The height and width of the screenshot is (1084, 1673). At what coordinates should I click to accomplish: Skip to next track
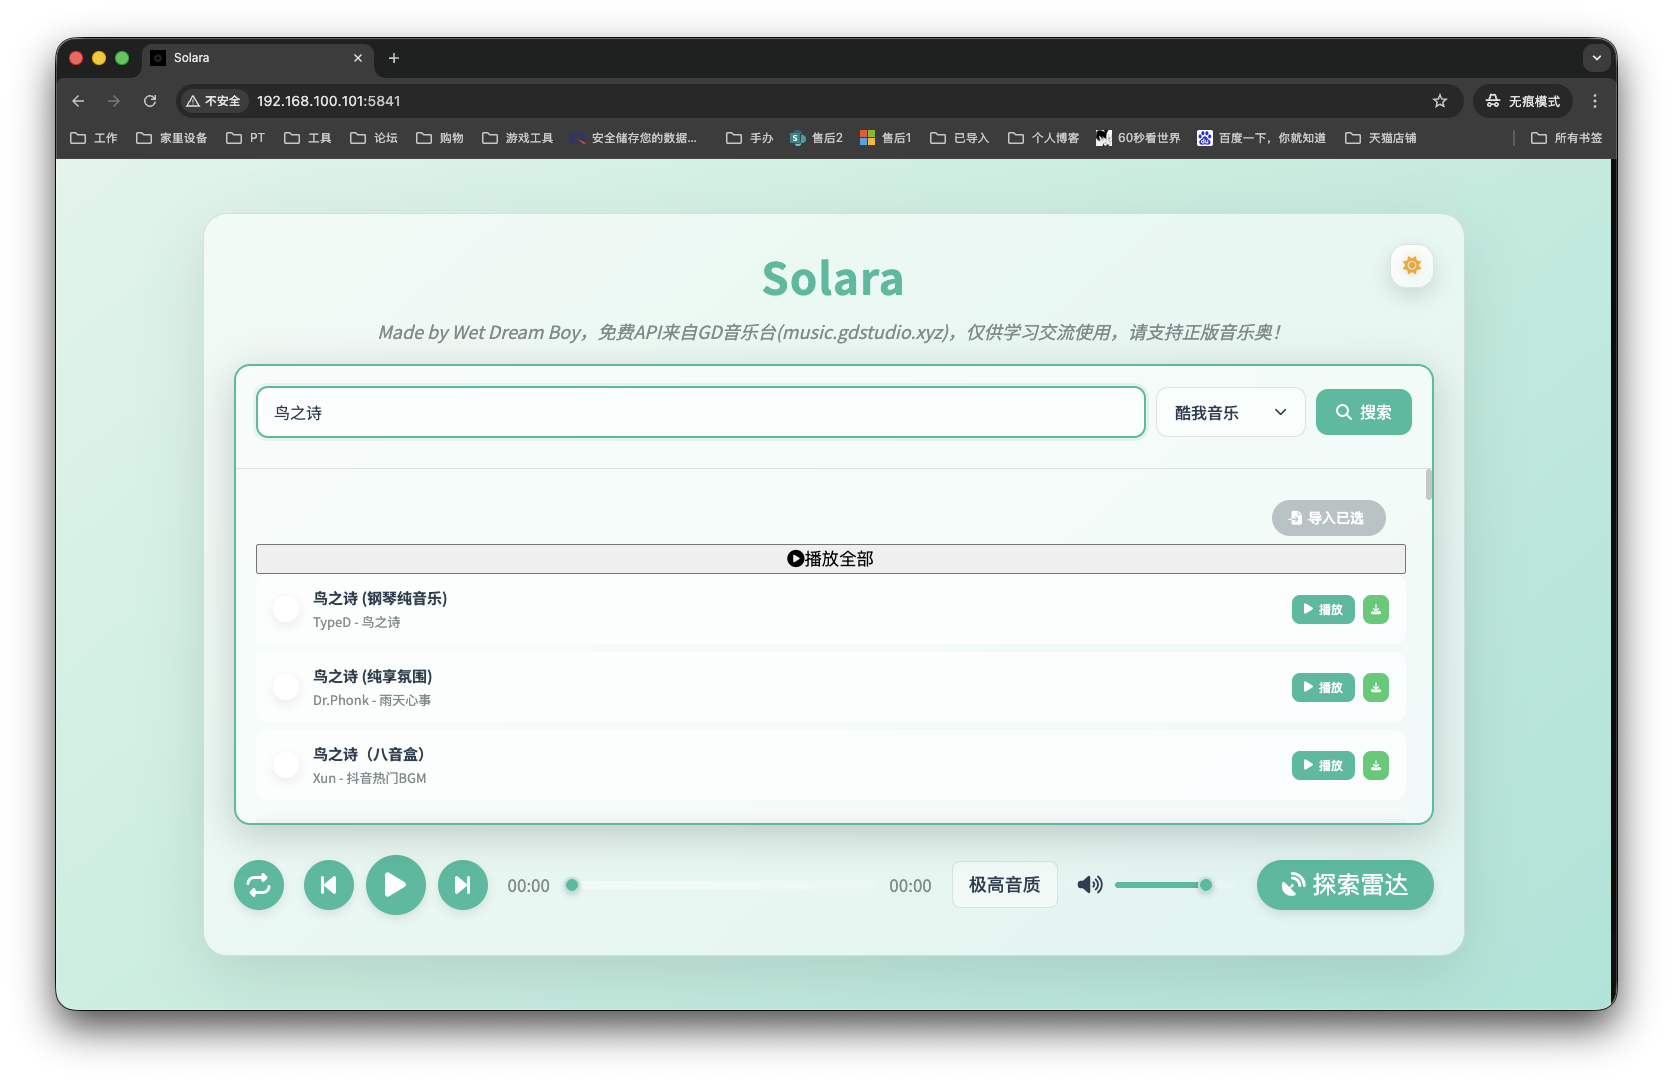pyautogui.click(x=462, y=885)
